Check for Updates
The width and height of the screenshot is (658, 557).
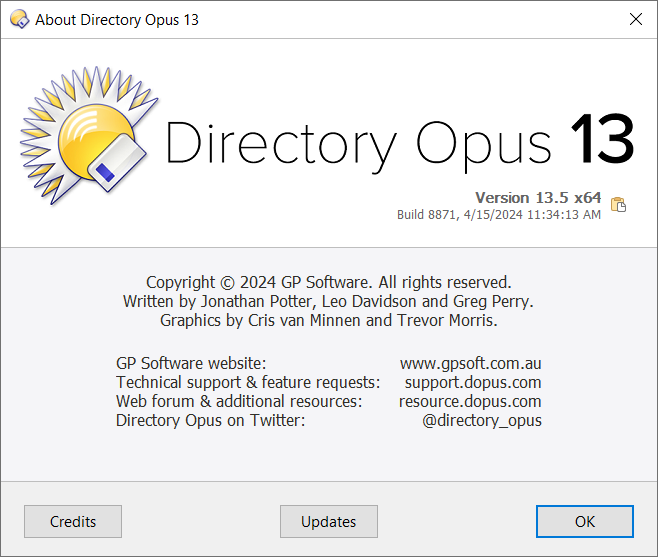[329, 521]
